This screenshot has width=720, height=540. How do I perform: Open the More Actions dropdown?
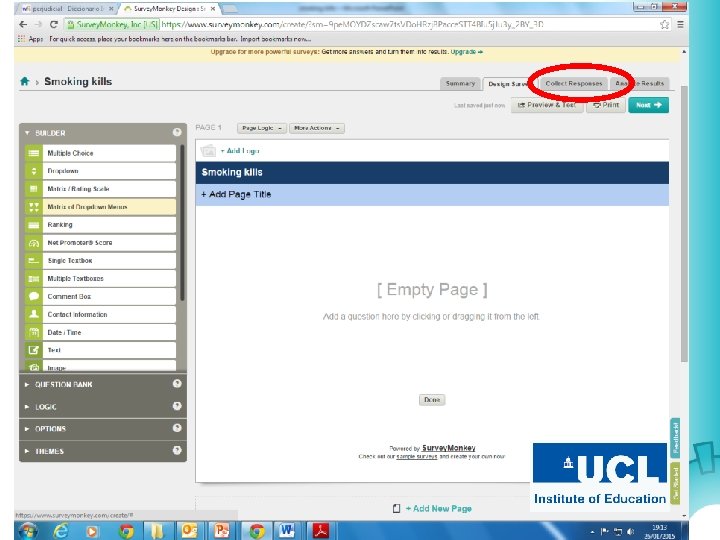click(x=317, y=128)
